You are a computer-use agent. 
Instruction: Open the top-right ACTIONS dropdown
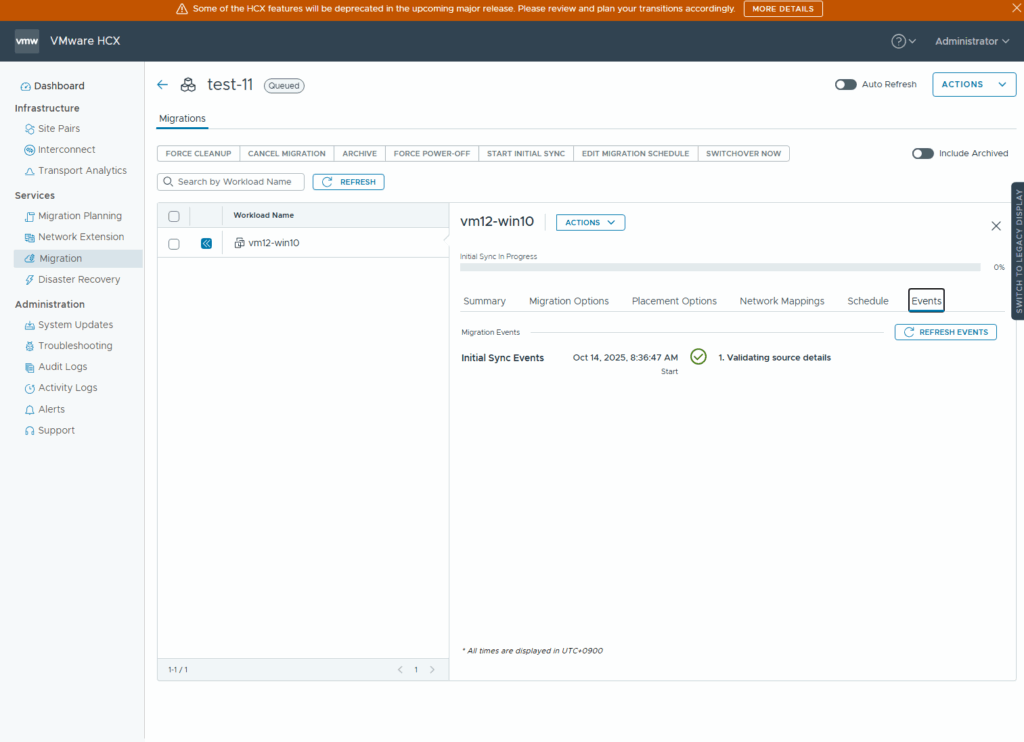[973, 85]
